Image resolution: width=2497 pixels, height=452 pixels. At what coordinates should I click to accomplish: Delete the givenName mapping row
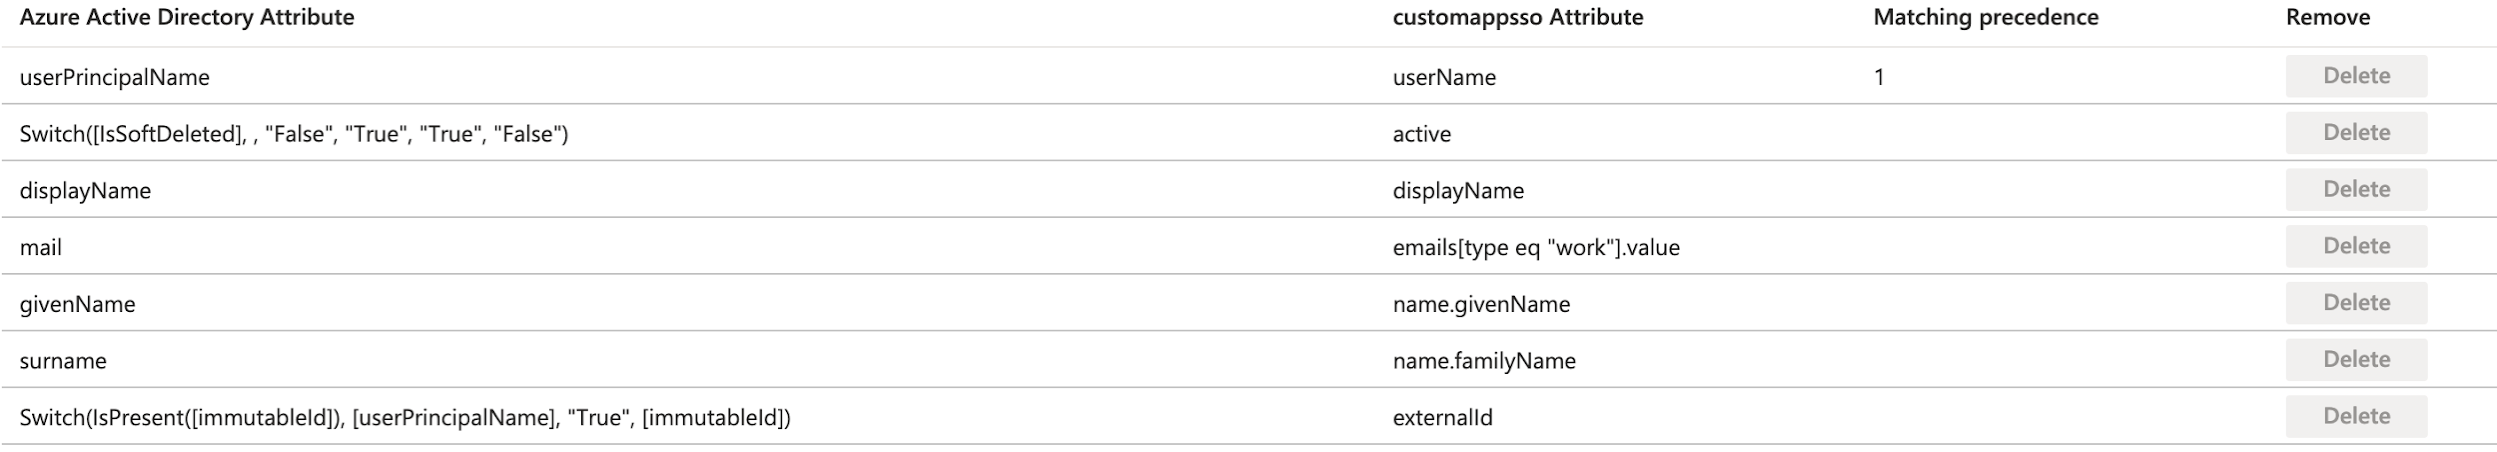2355,303
